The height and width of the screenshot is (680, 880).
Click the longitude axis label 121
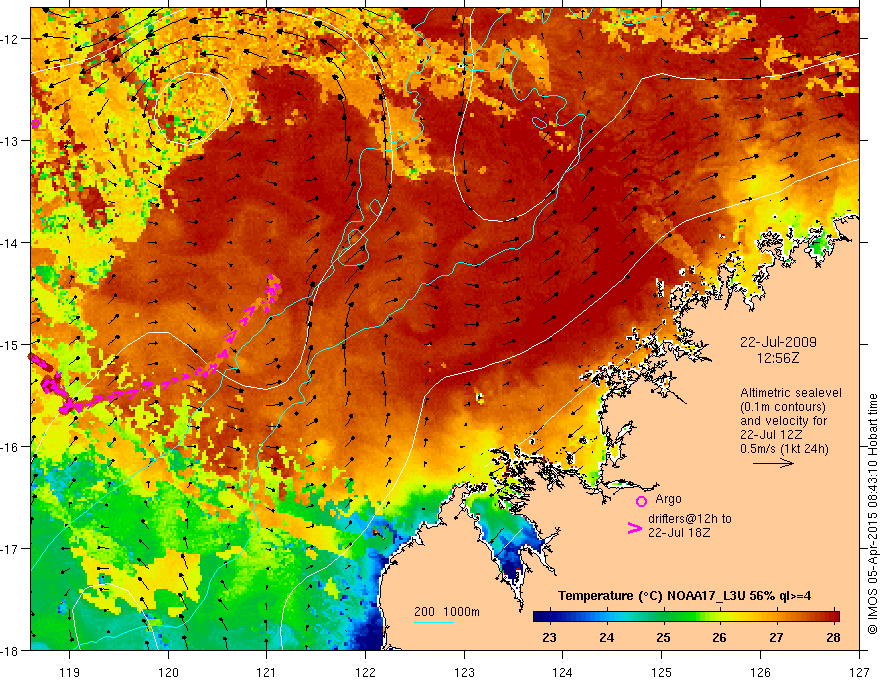[267, 672]
